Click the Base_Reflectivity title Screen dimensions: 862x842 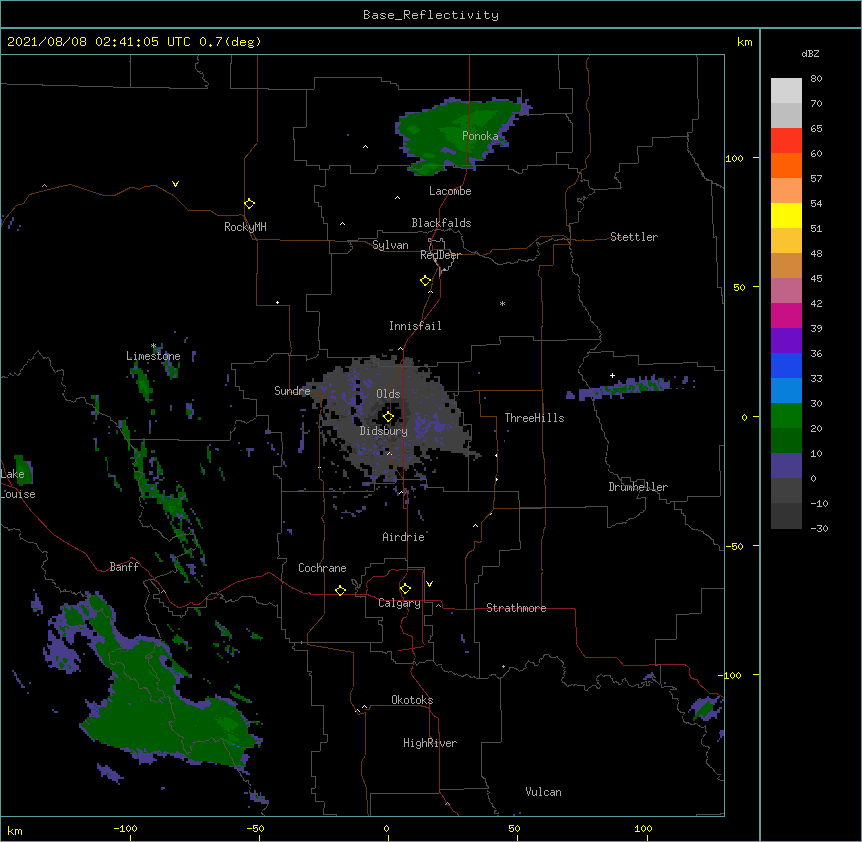tap(431, 15)
